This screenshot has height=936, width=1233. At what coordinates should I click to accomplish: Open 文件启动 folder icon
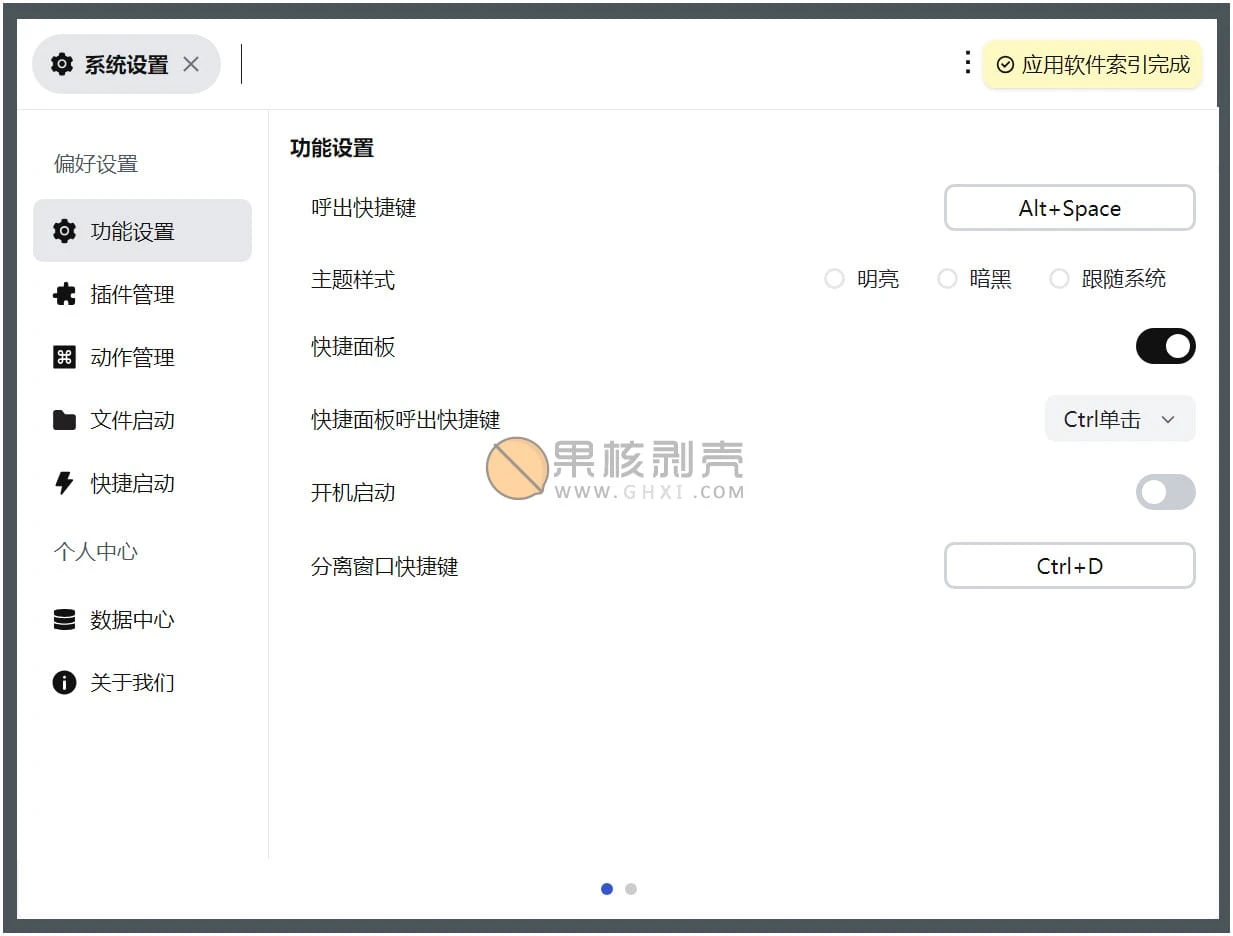[64, 420]
